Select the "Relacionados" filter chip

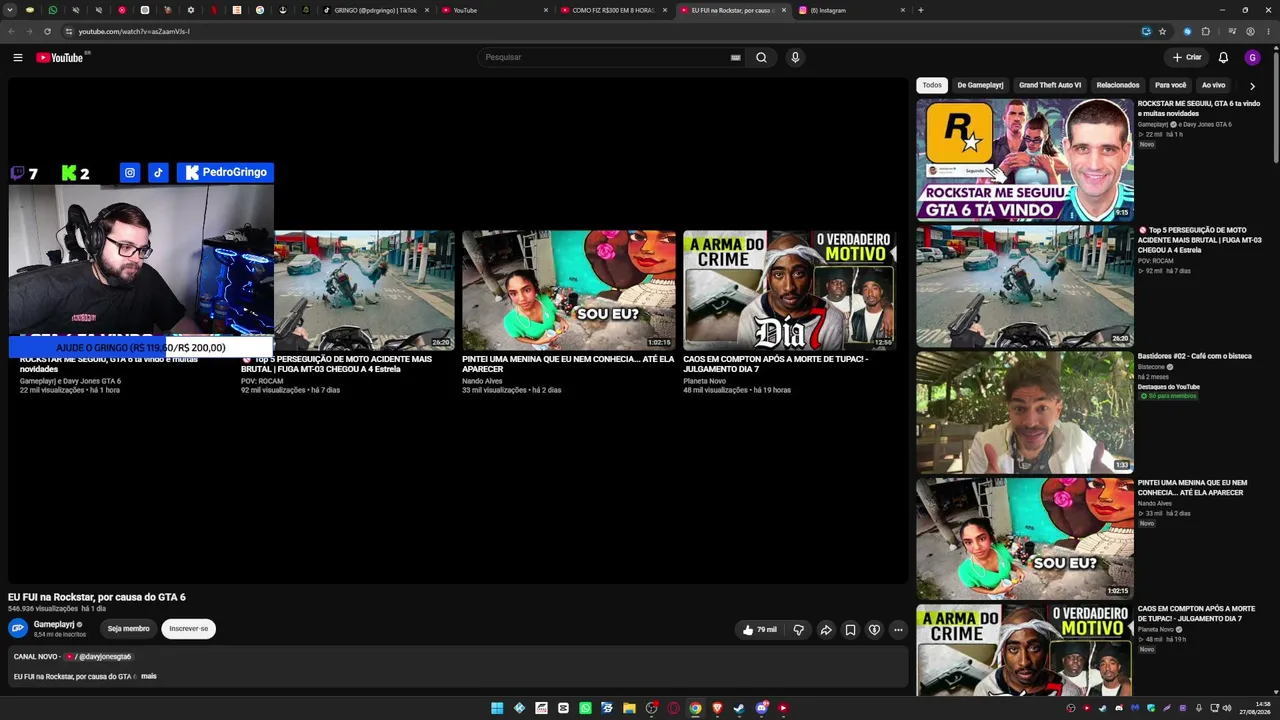click(x=1118, y=85)
